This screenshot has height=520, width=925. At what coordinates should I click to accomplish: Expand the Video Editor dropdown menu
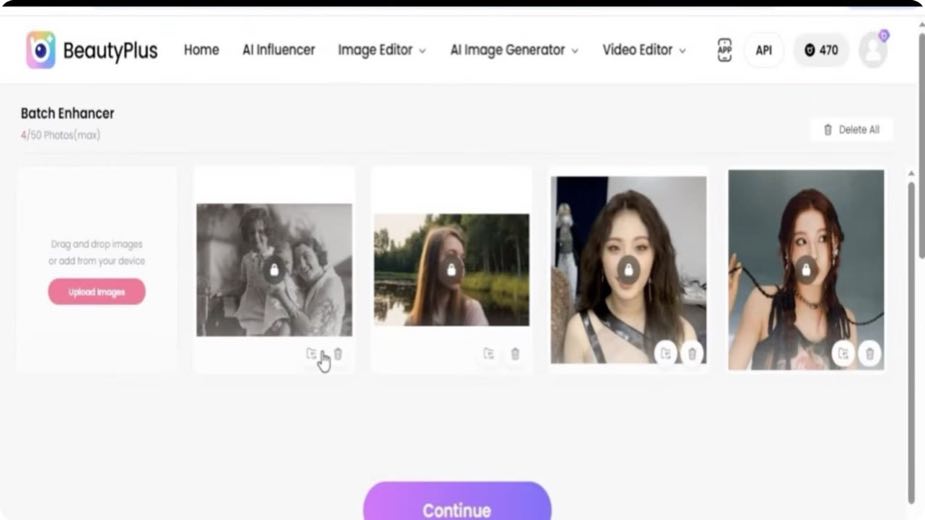(644, 50)
